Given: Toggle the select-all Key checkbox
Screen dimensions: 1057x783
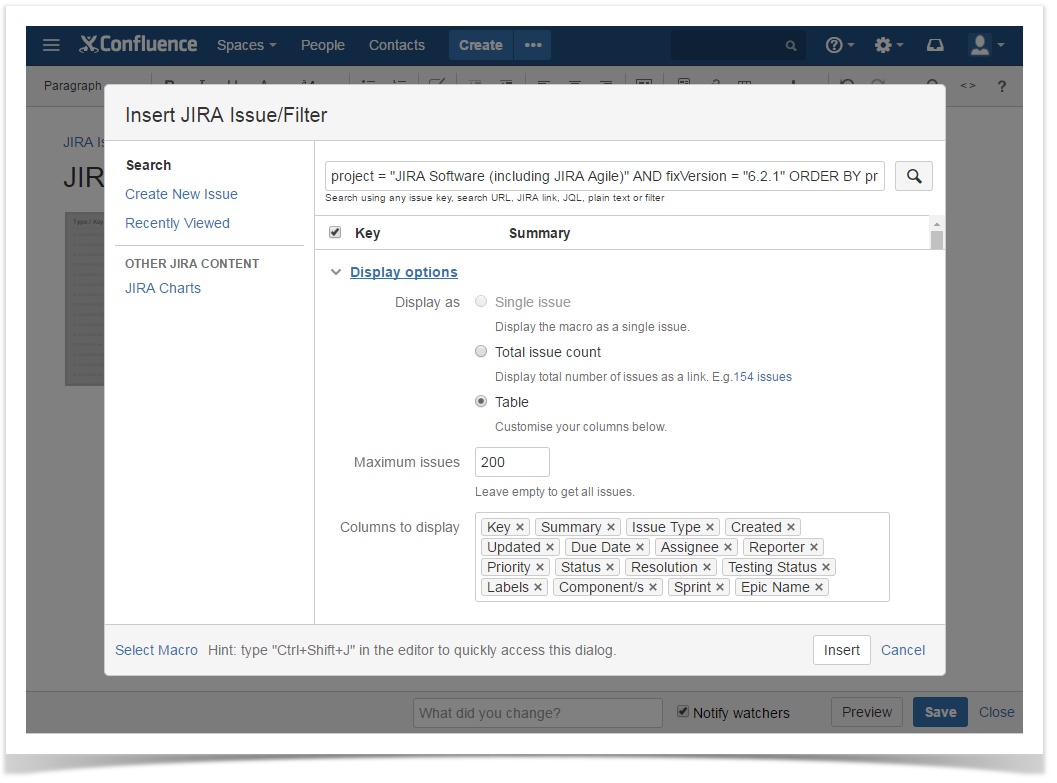Looking at the screenshot, I should (335, 232).
